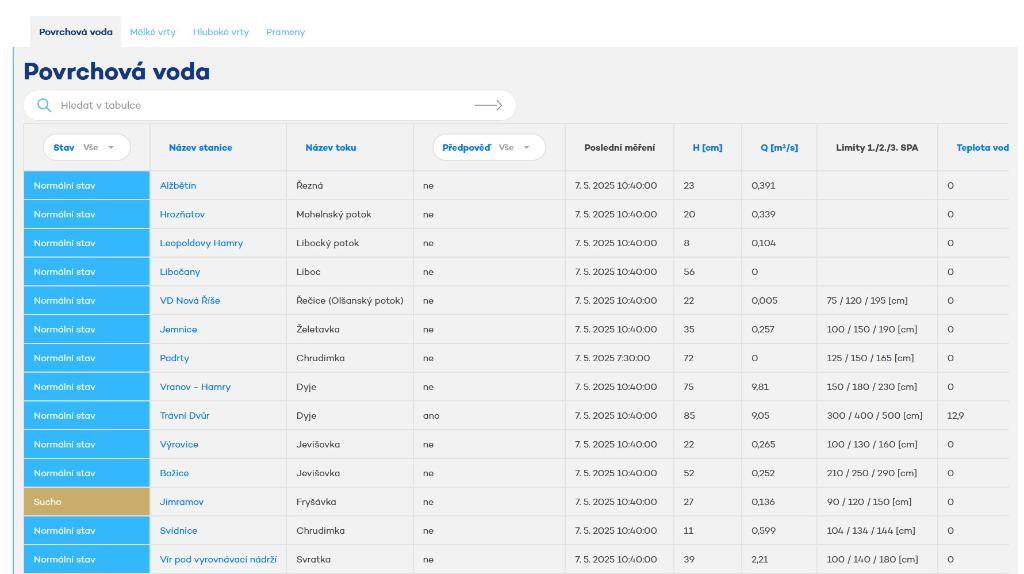Screen dimensions: 1024x574
Task: Click the Poslední měření column header
Action: [619, 148]
